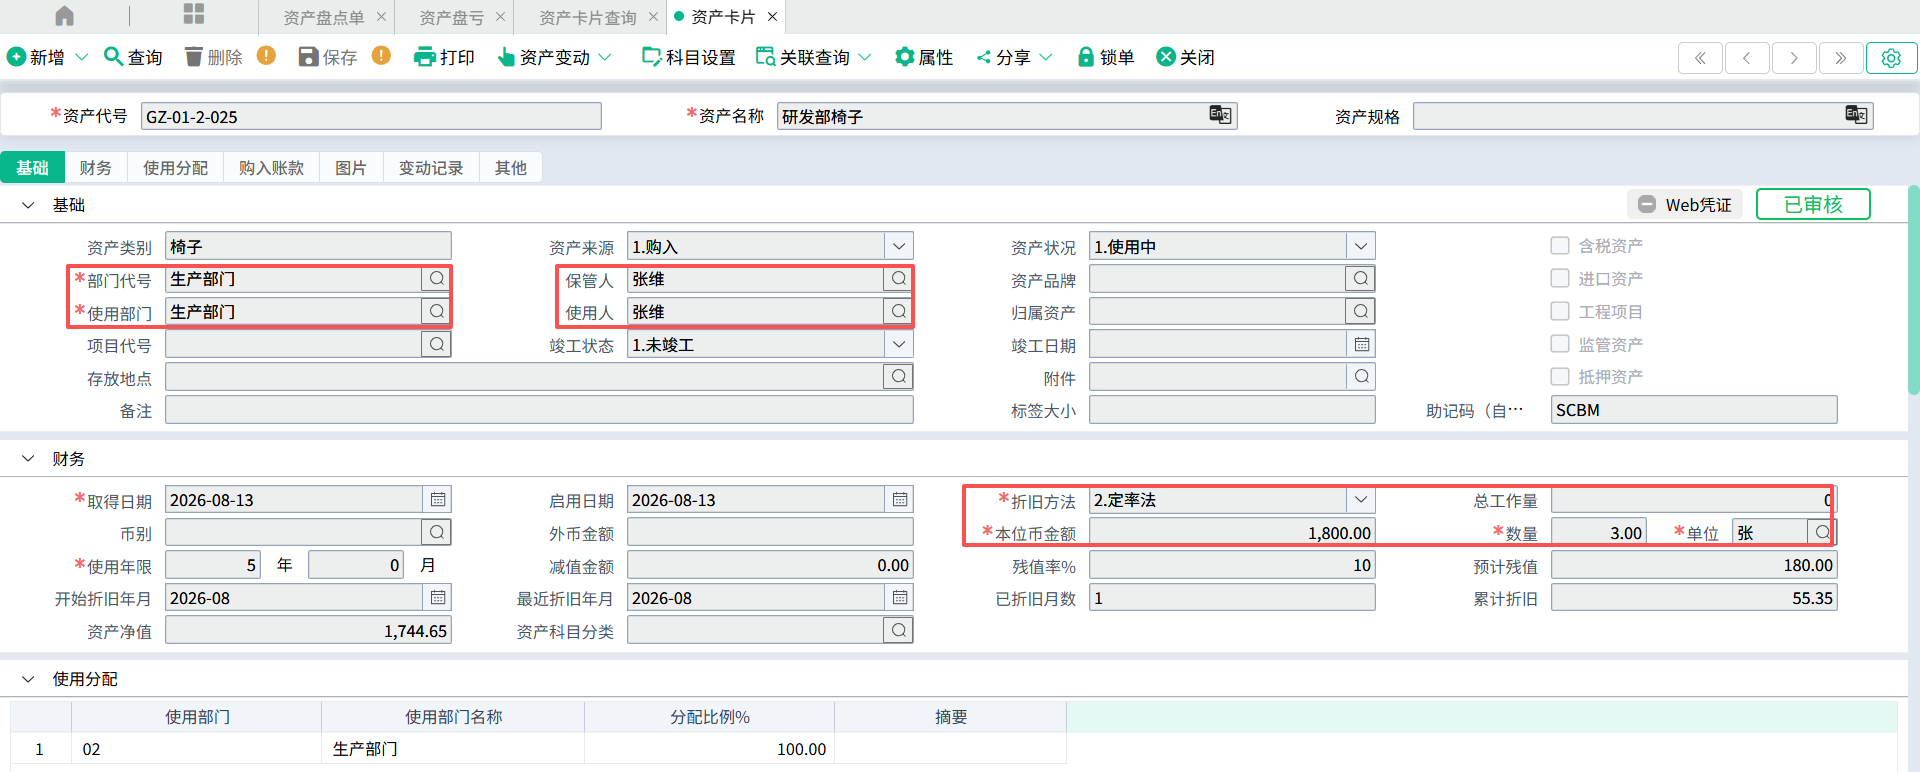Click the 打印 print toolbar button
The image size is (1920, 772).
(444, 57)
